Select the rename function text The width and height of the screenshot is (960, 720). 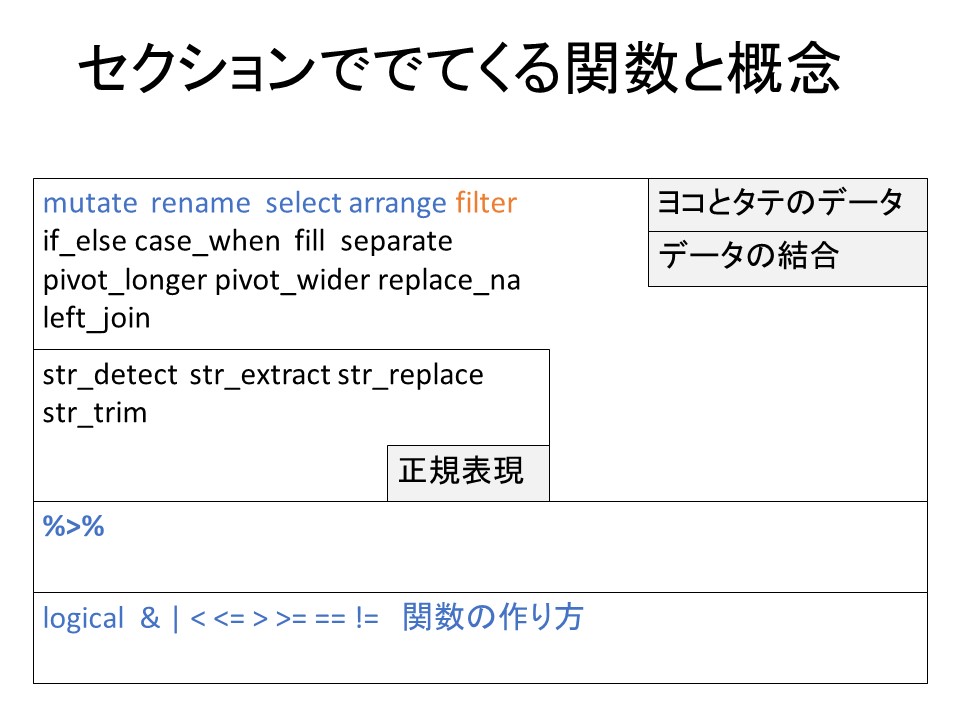pyautogui.click(x=200, y=204)
